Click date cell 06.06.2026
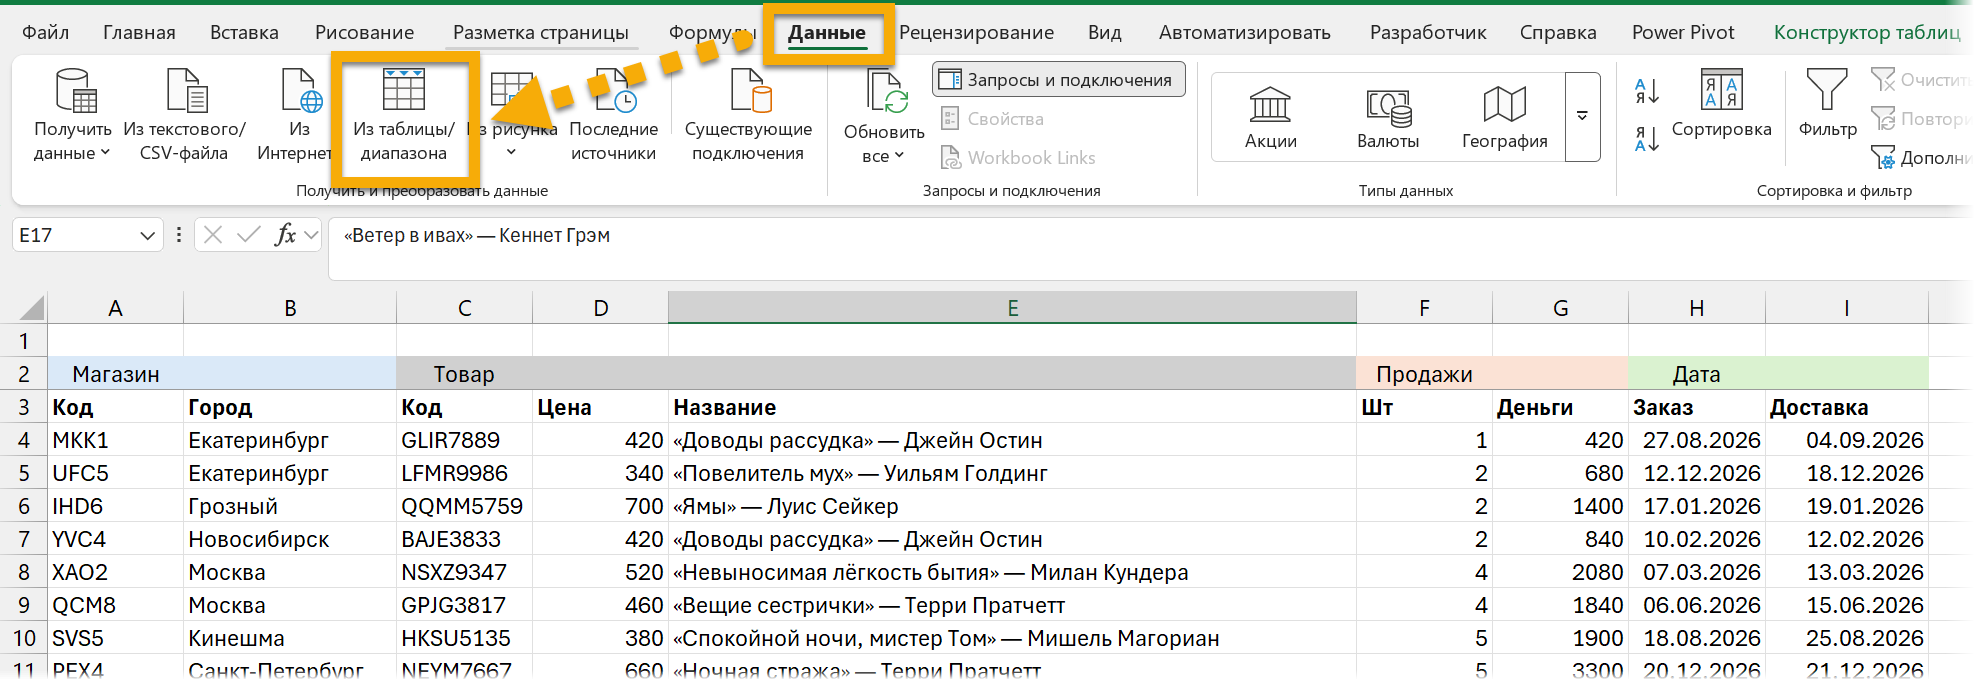The image size is (1974, 680). coord(1697,605)
